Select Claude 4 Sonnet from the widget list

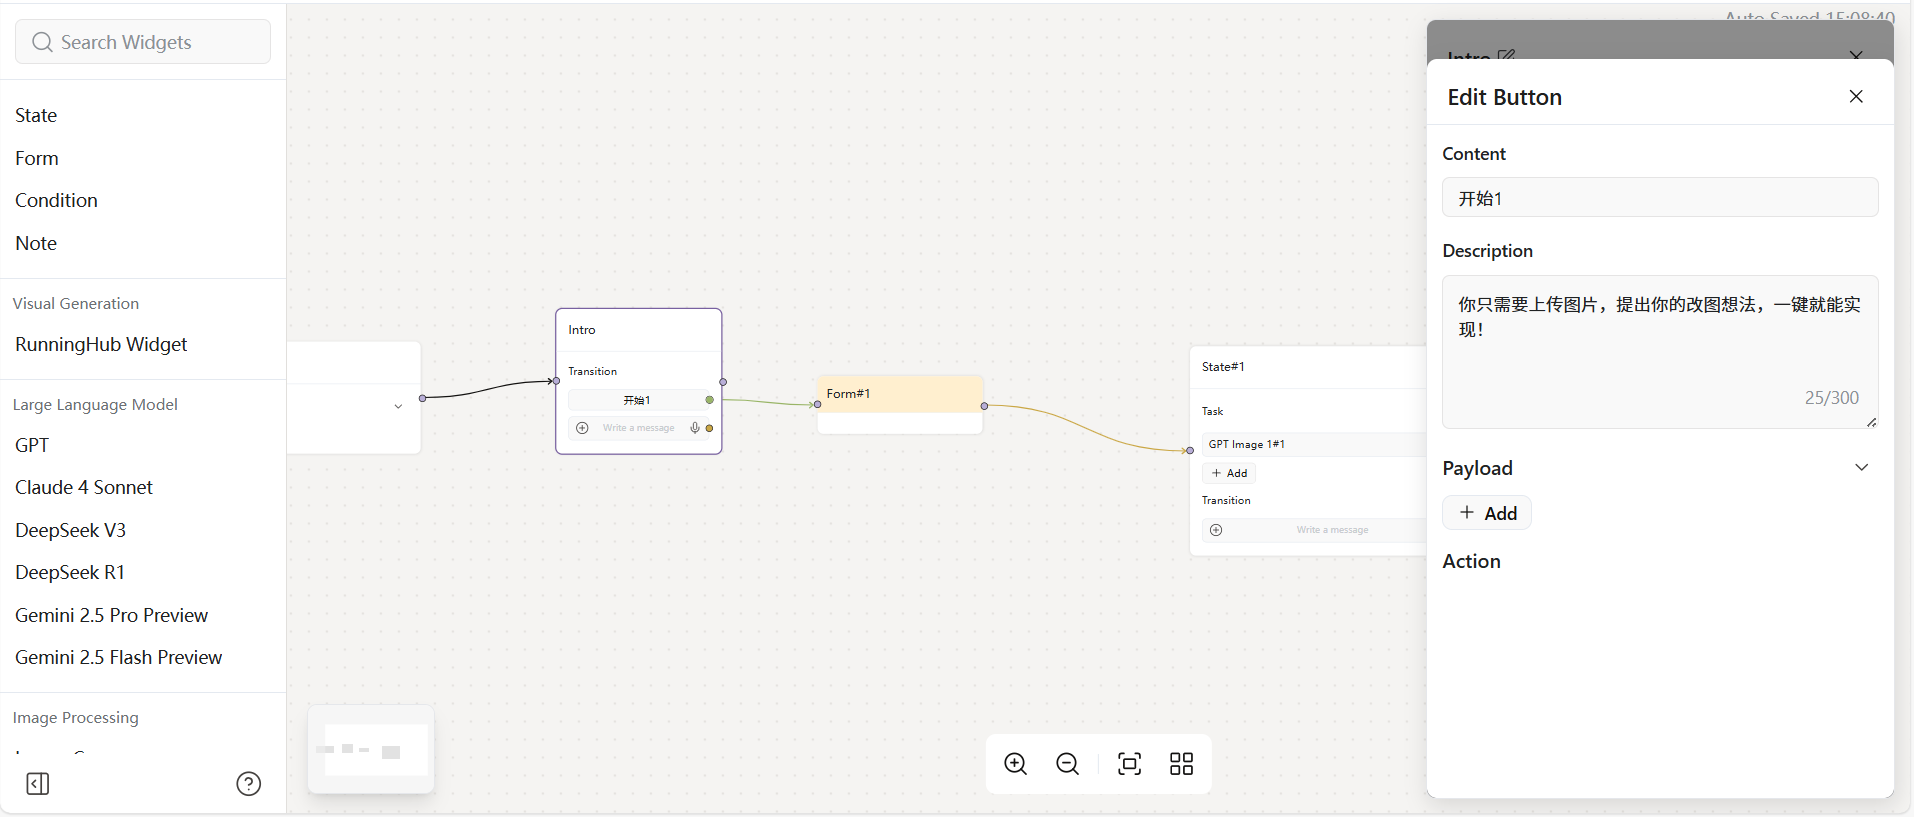click(x=84, y=488)
